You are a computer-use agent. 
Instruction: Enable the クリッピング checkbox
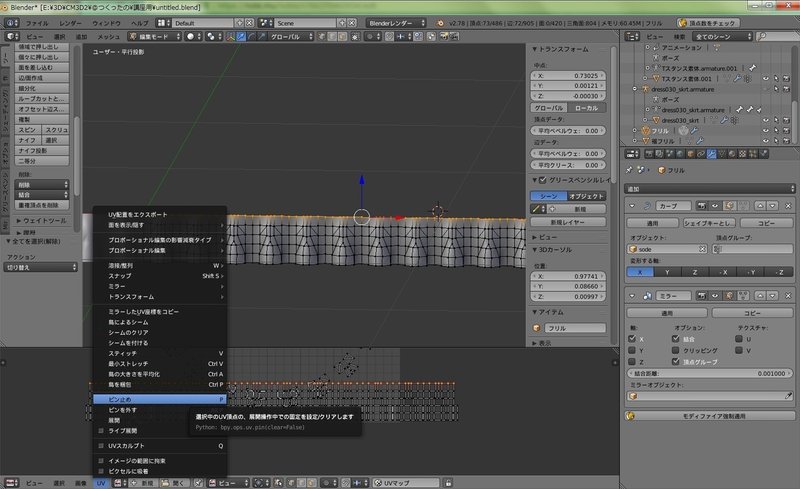click(677, 351)
